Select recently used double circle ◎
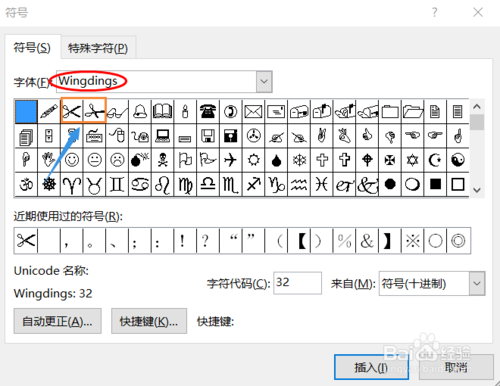This screenshot has width=500, height=386. (x=458, y=241)
